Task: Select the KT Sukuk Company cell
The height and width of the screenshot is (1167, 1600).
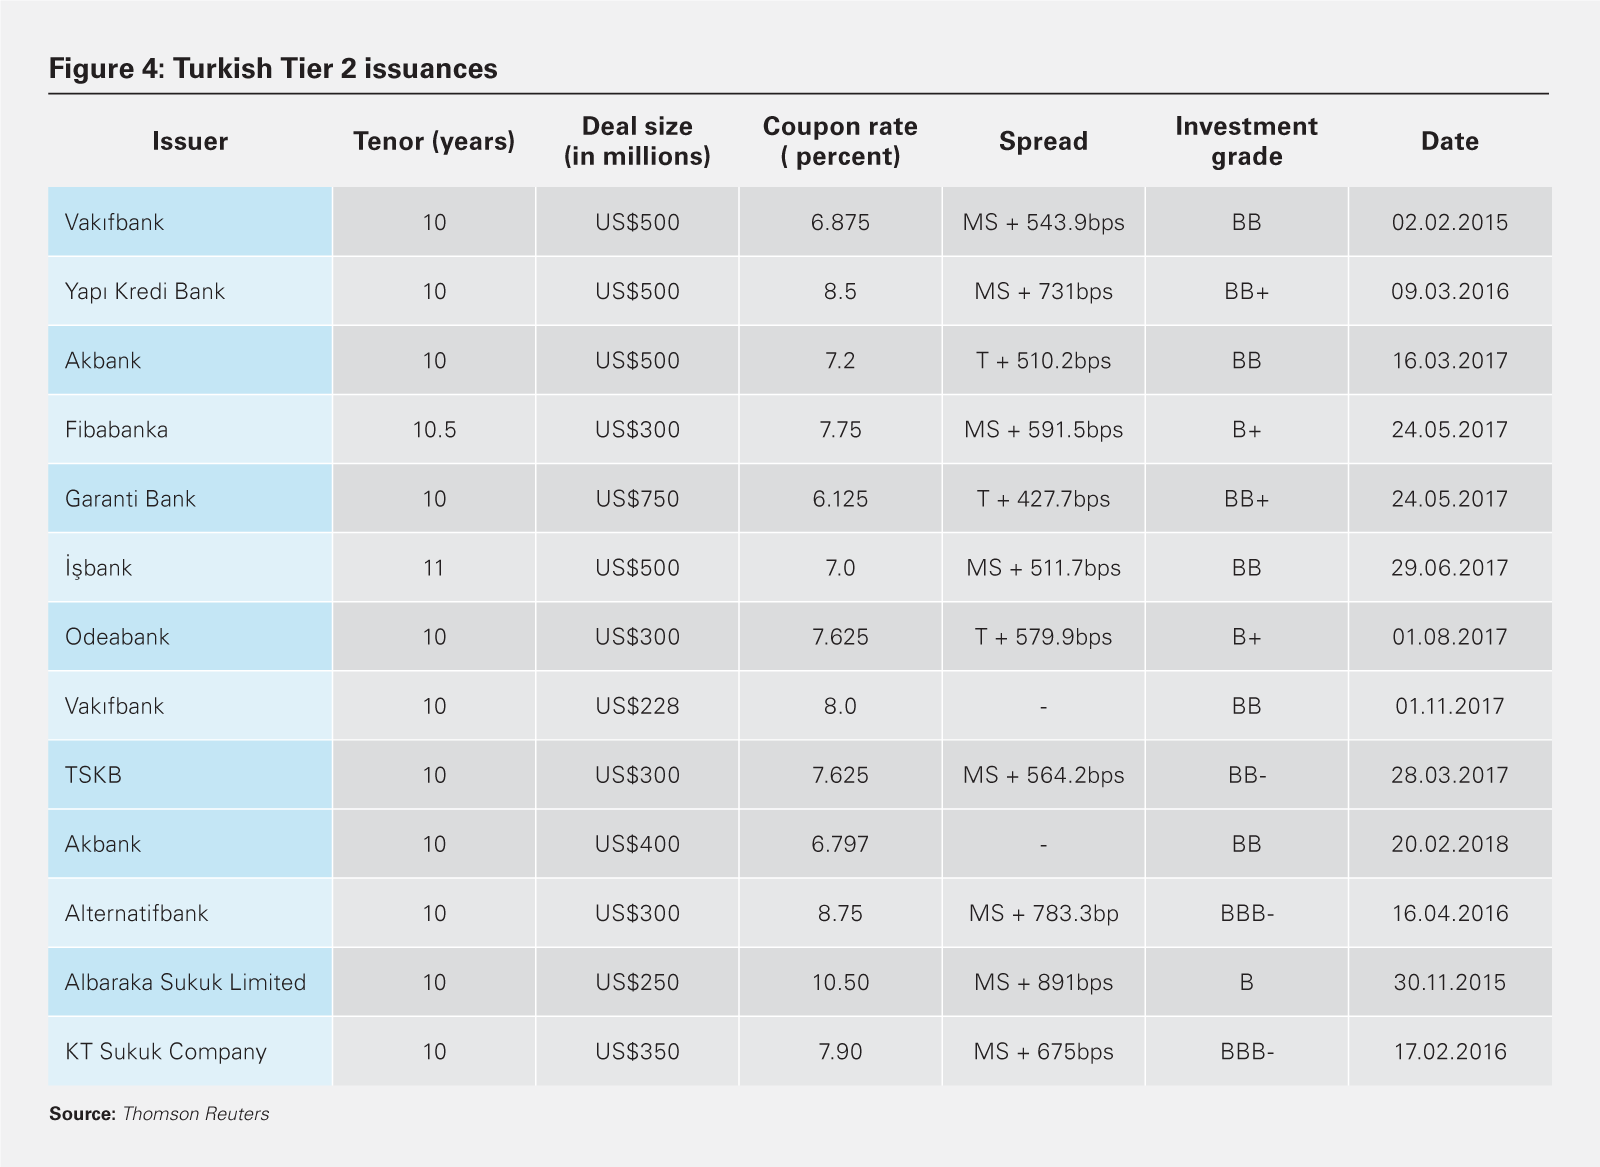Action: [x=166, y=1051]
